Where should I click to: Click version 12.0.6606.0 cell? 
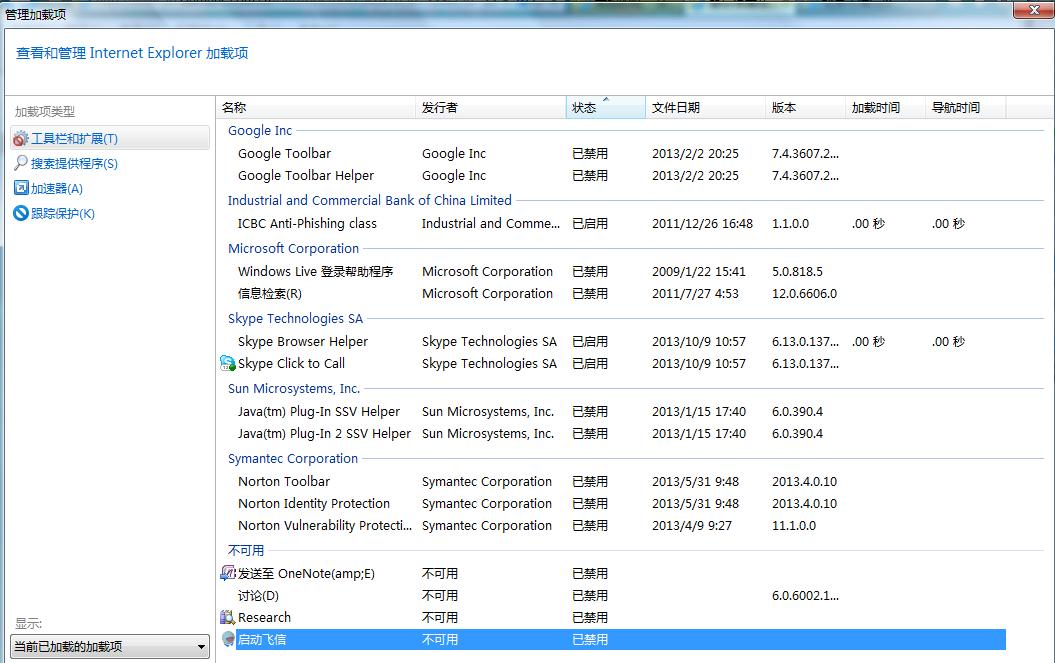click(x=805, y=293)
